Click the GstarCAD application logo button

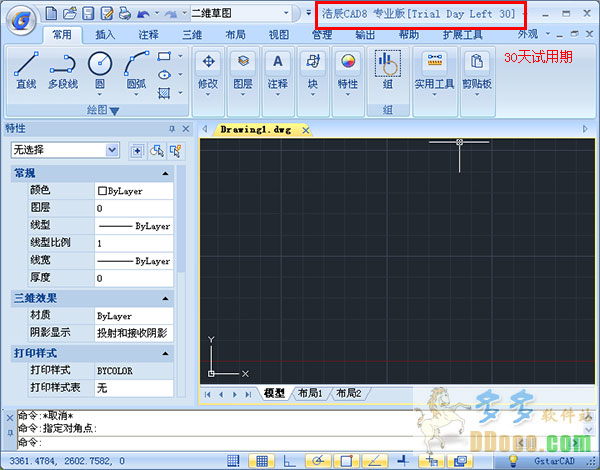click(x=21, y=20)
